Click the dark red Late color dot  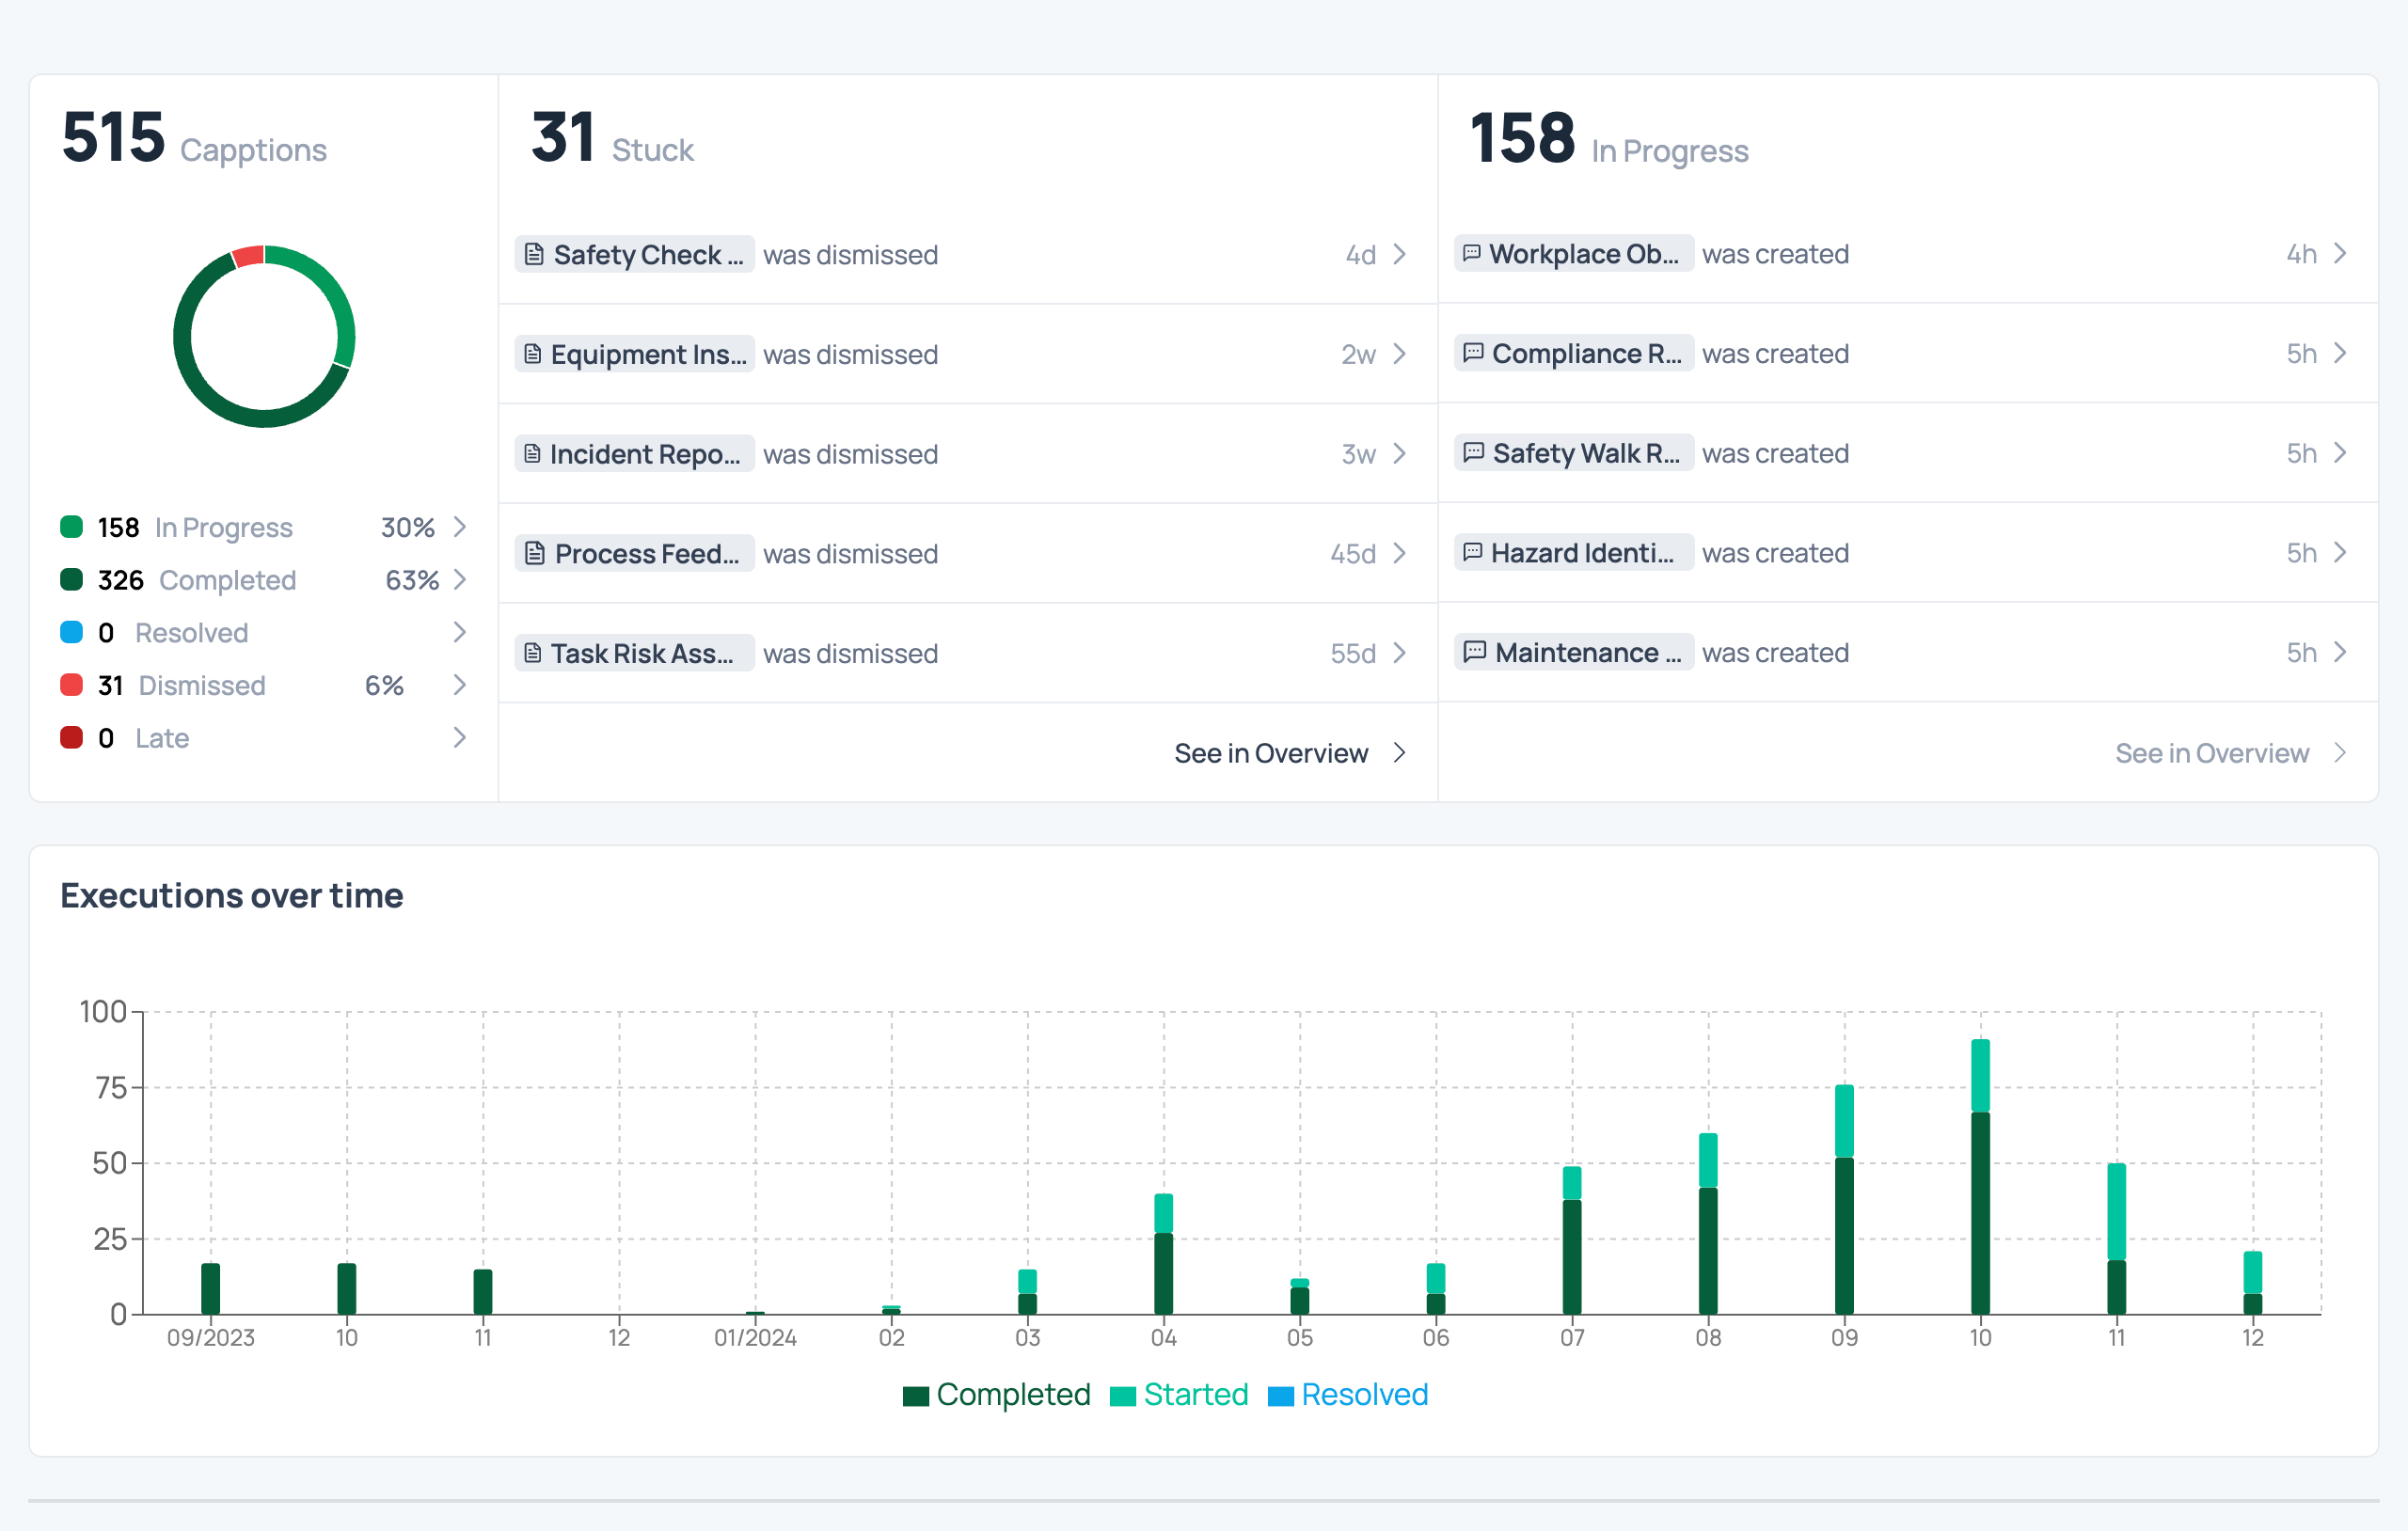[x=71, y=738]
